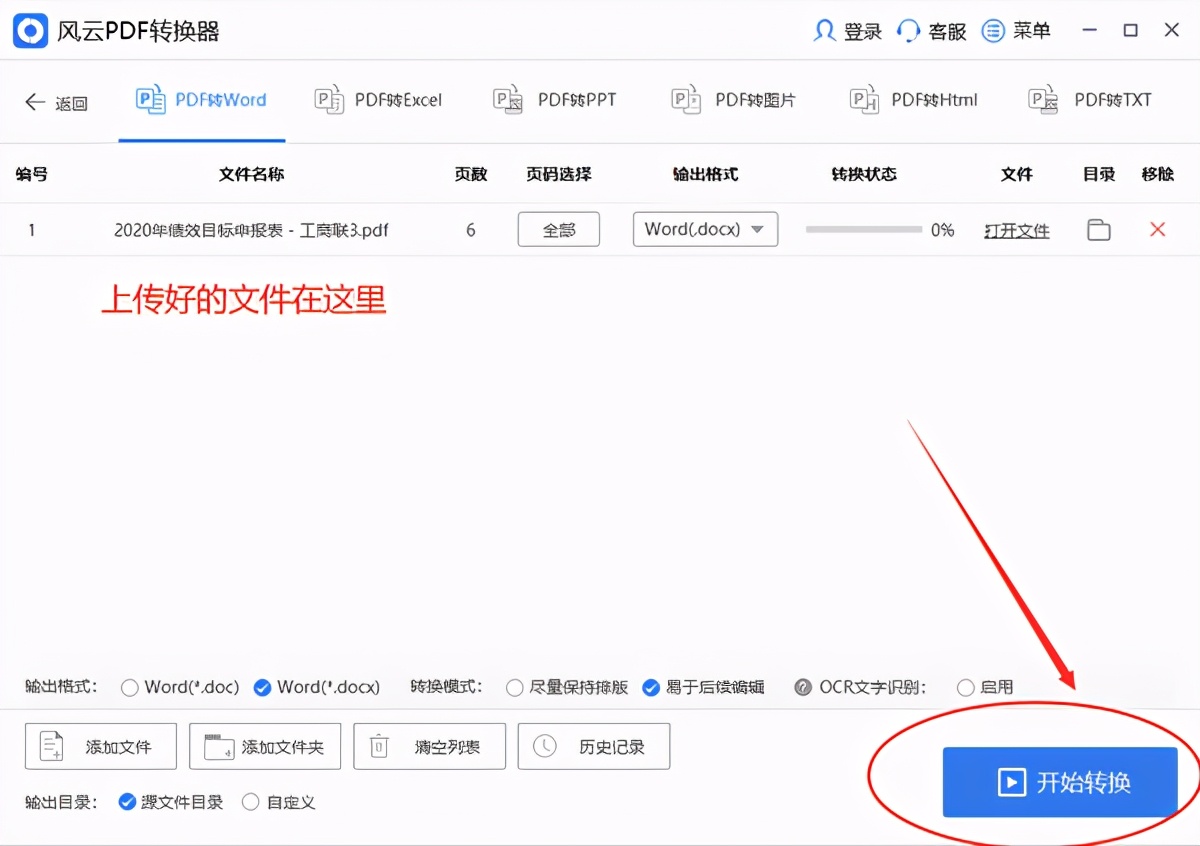Open output folder icon in 目录 column
Viewport: 1200px width, 846px height.
pos(1098,229)
